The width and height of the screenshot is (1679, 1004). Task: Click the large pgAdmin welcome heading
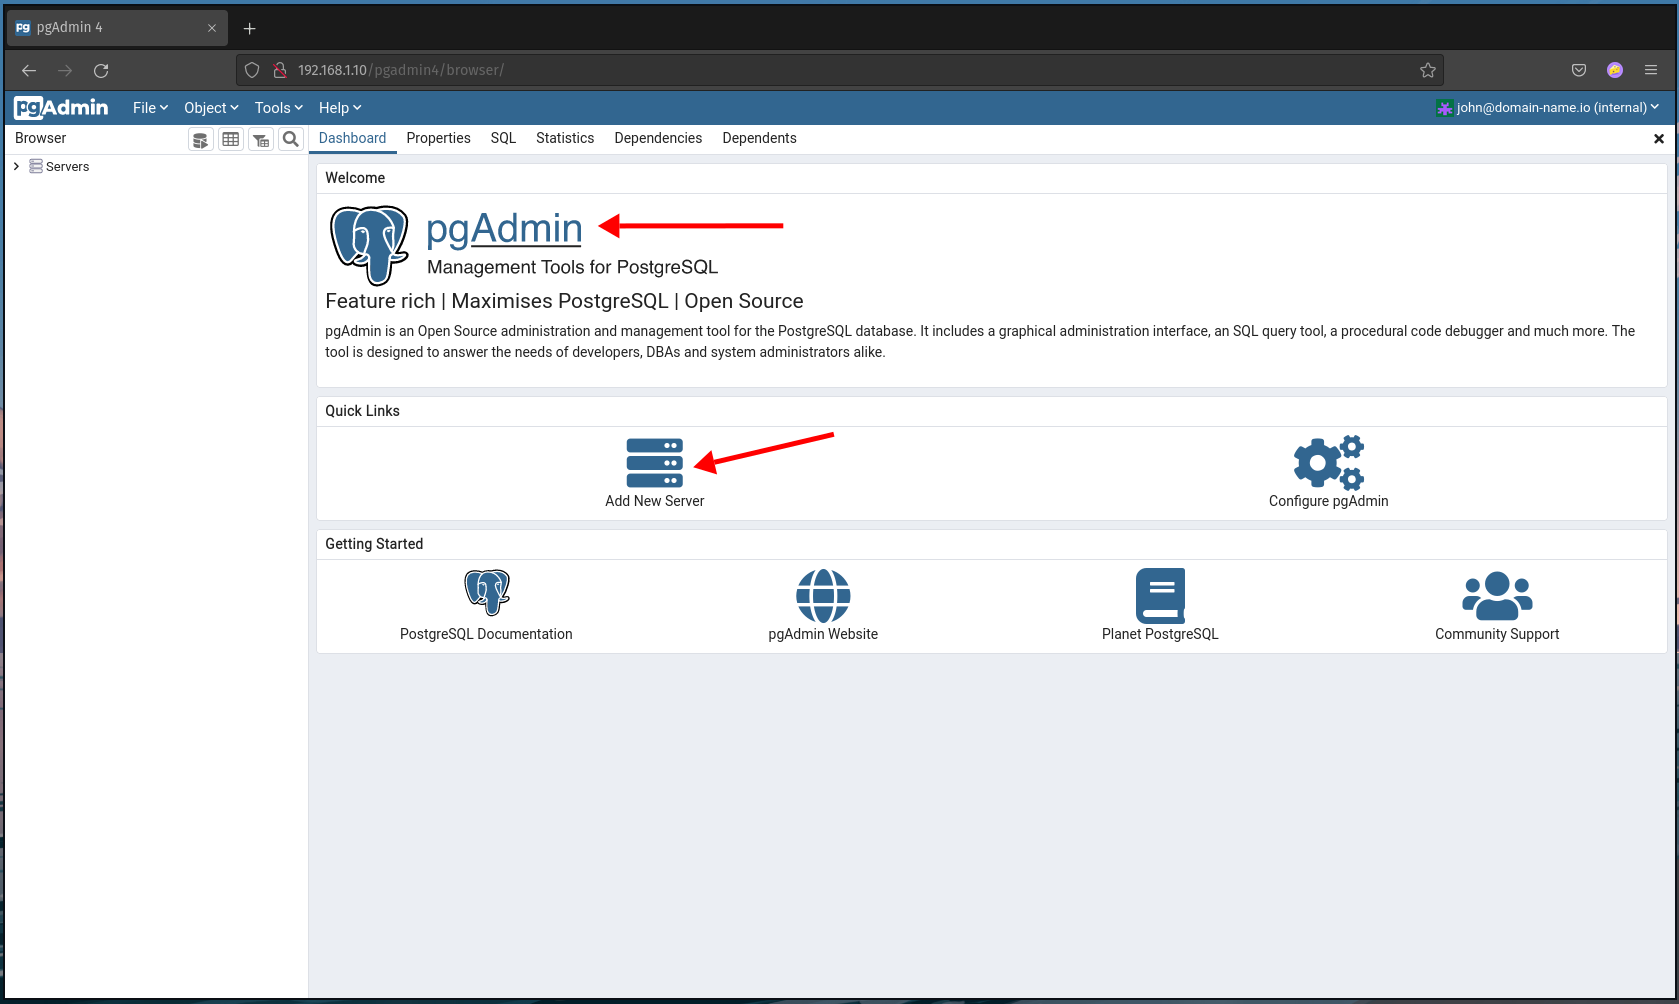click(x=504, y=229)
